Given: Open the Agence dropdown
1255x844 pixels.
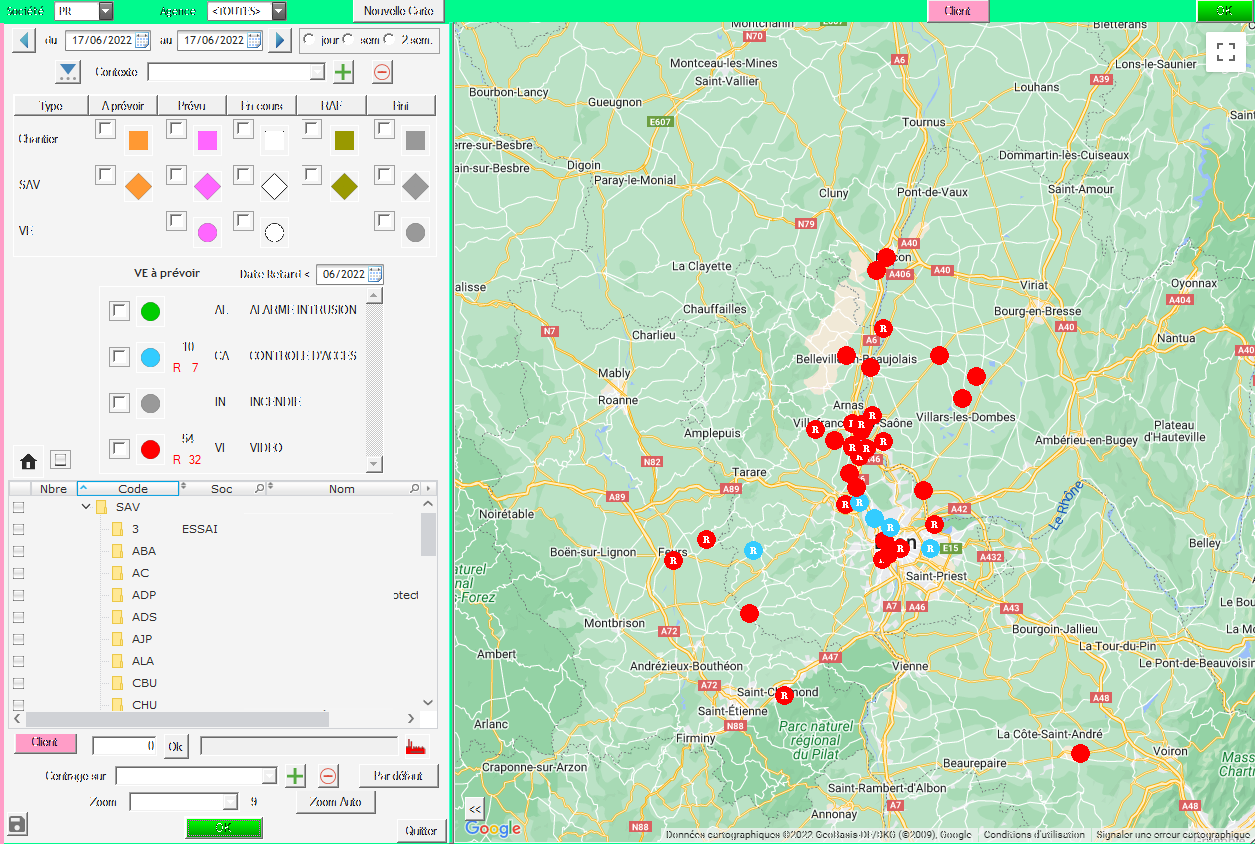Looking at the screenshot, I should [x=279, y=11].
